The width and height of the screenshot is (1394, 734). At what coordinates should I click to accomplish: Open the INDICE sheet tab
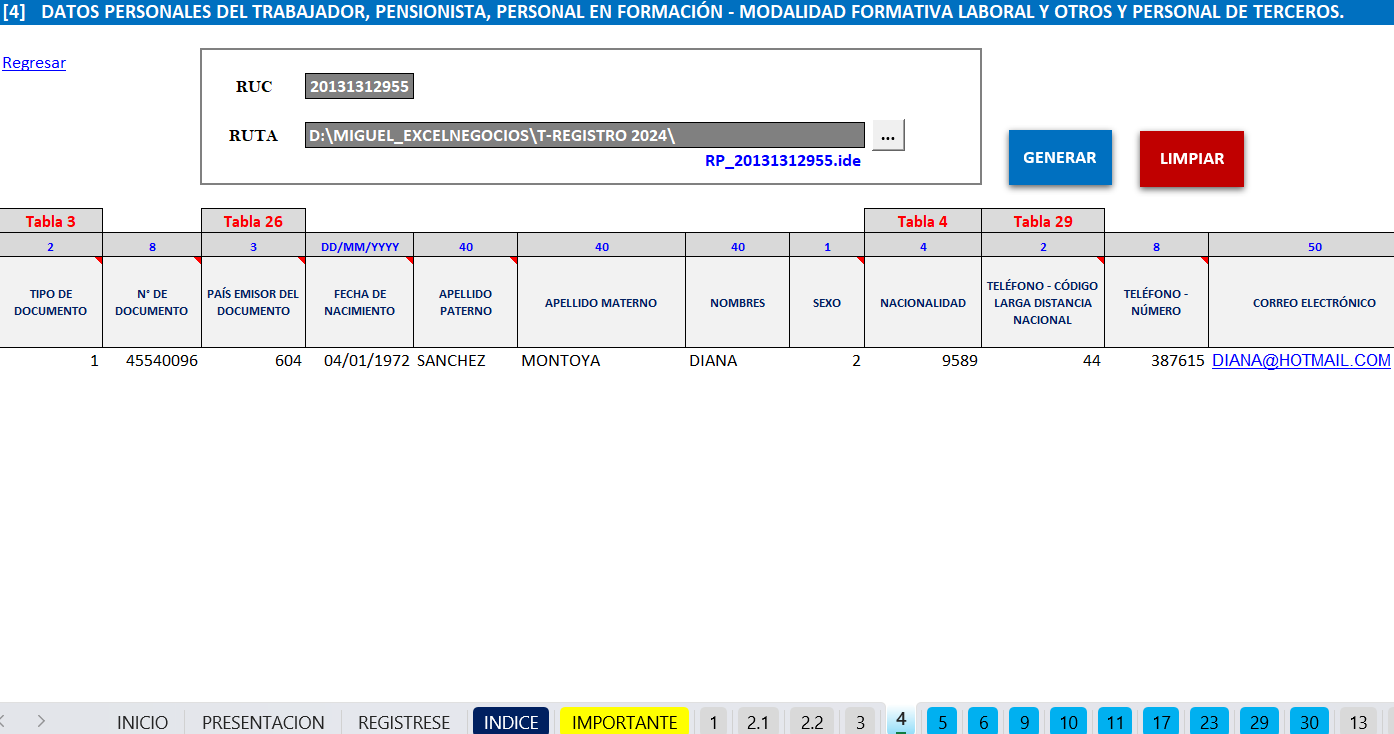point(511,722)
